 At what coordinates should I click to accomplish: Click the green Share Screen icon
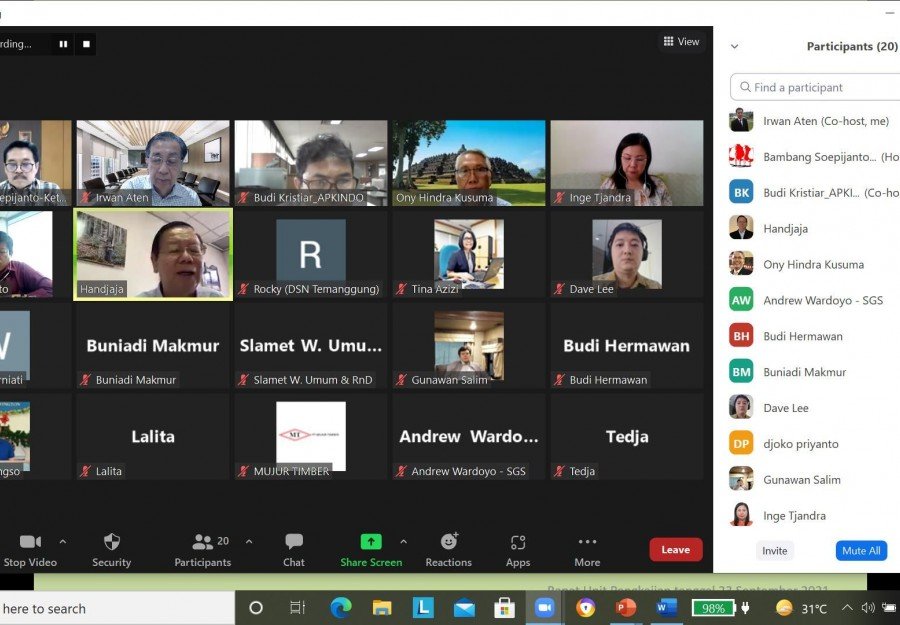(371, 541)
